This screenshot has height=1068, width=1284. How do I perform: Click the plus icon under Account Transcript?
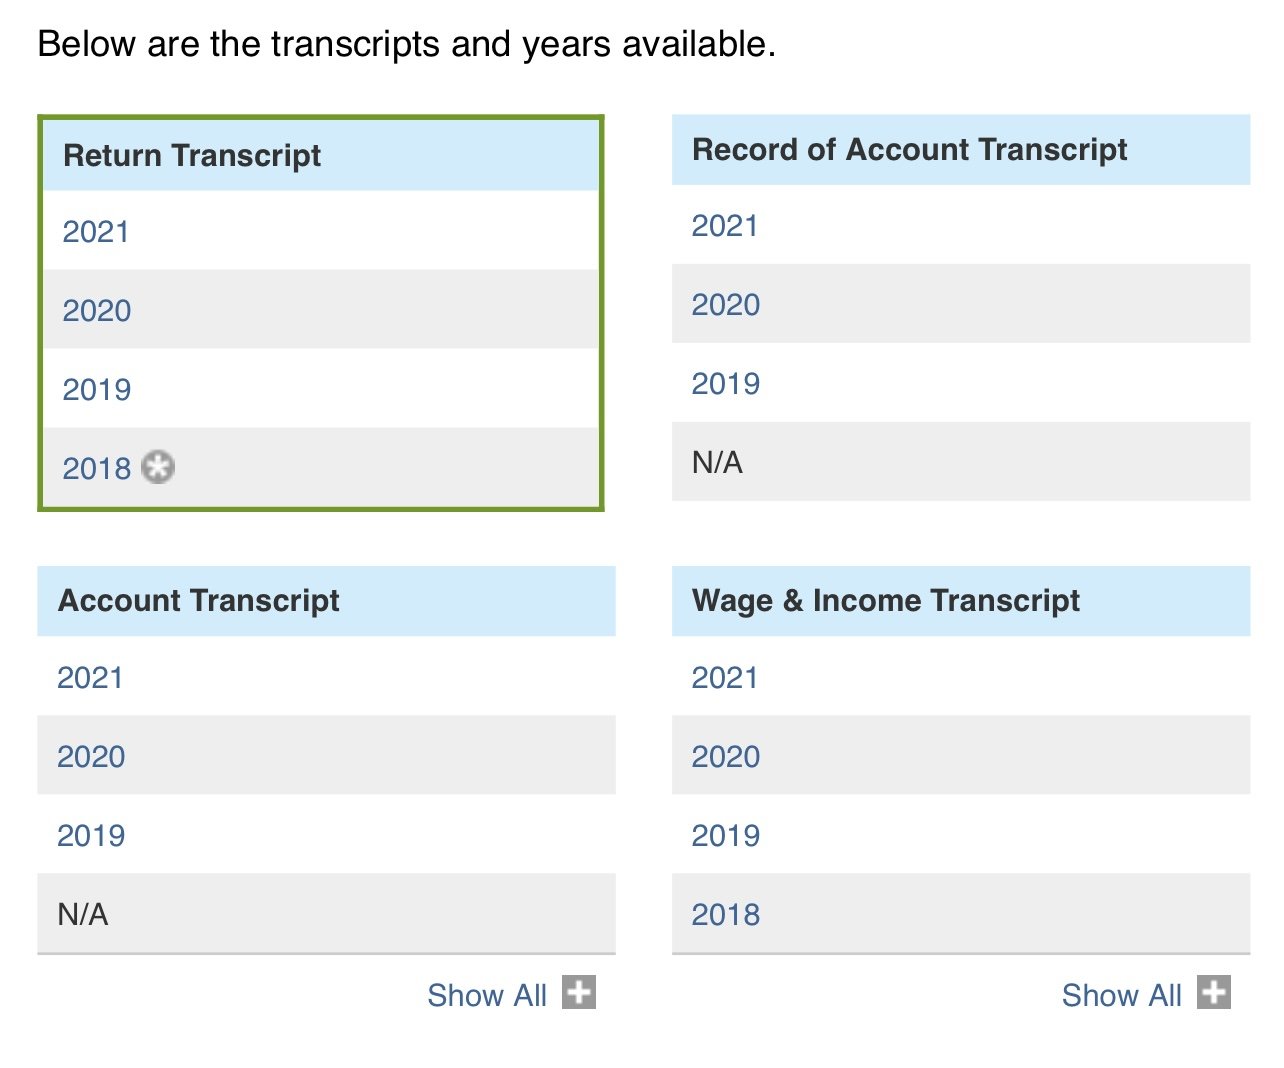point(579,992)
